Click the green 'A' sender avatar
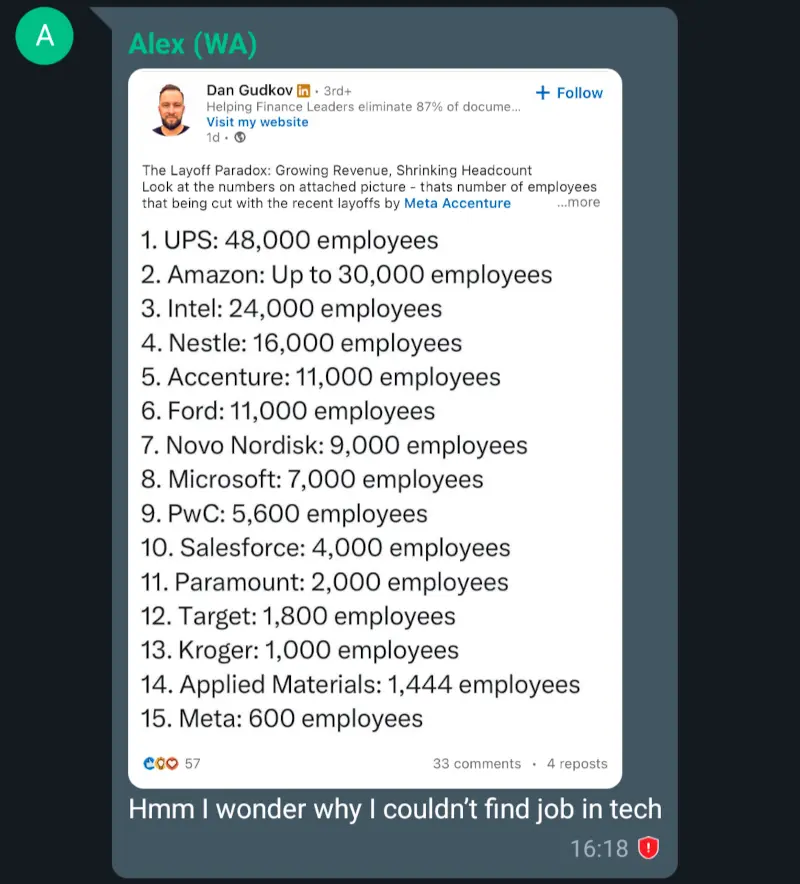The width and height of the screenshot is (800, 884). click(44, 35)
